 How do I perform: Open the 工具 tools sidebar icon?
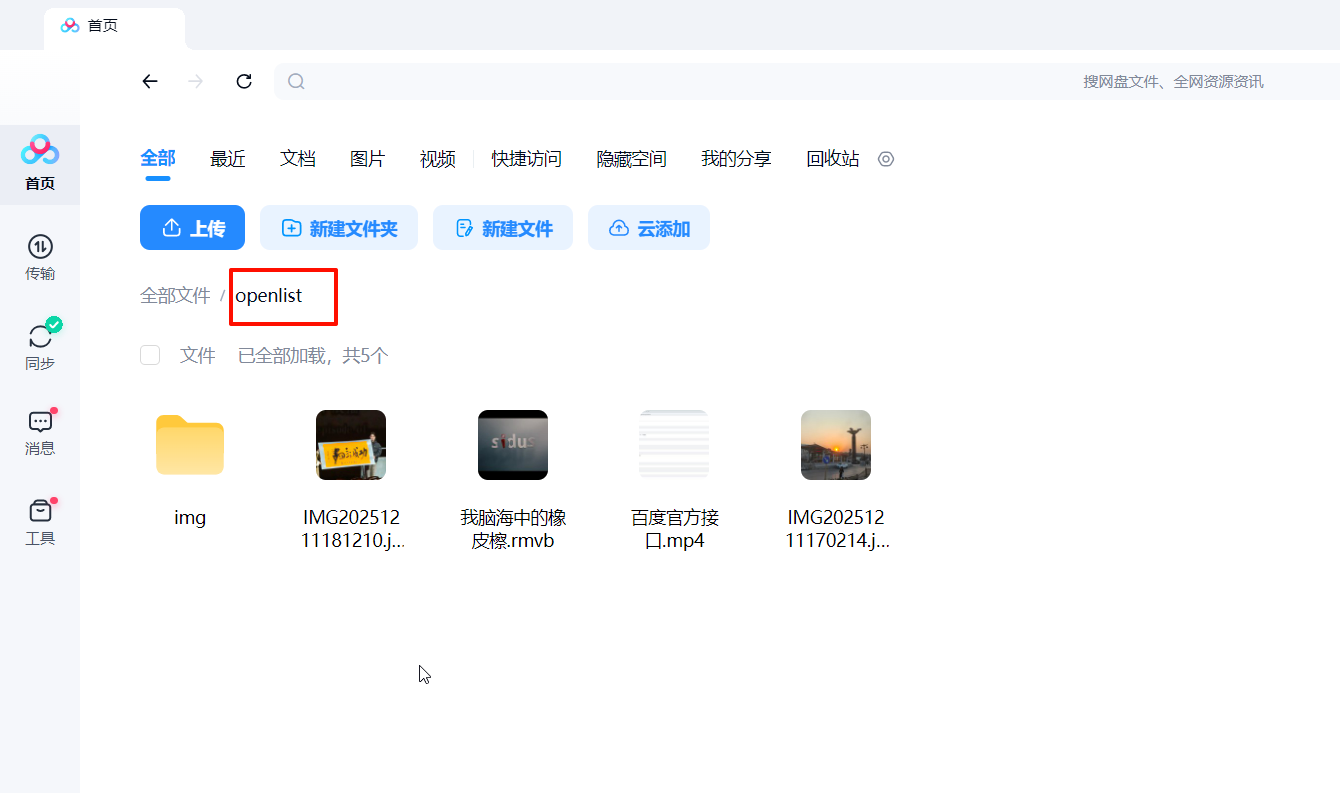(x=40, y=522)
